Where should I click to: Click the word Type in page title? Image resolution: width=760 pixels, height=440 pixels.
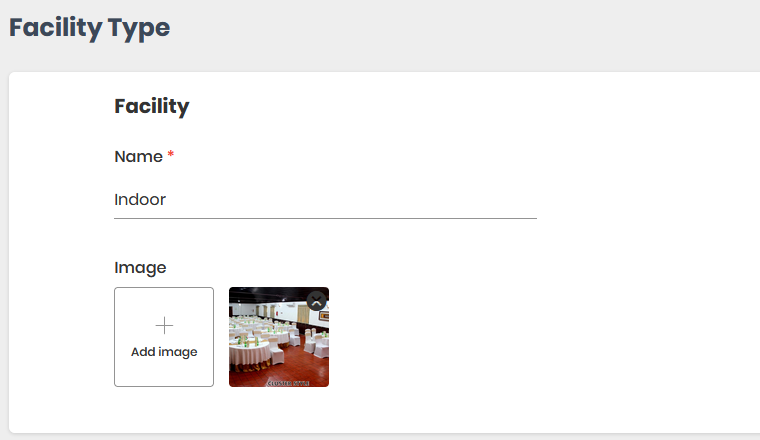pos(139,28)
